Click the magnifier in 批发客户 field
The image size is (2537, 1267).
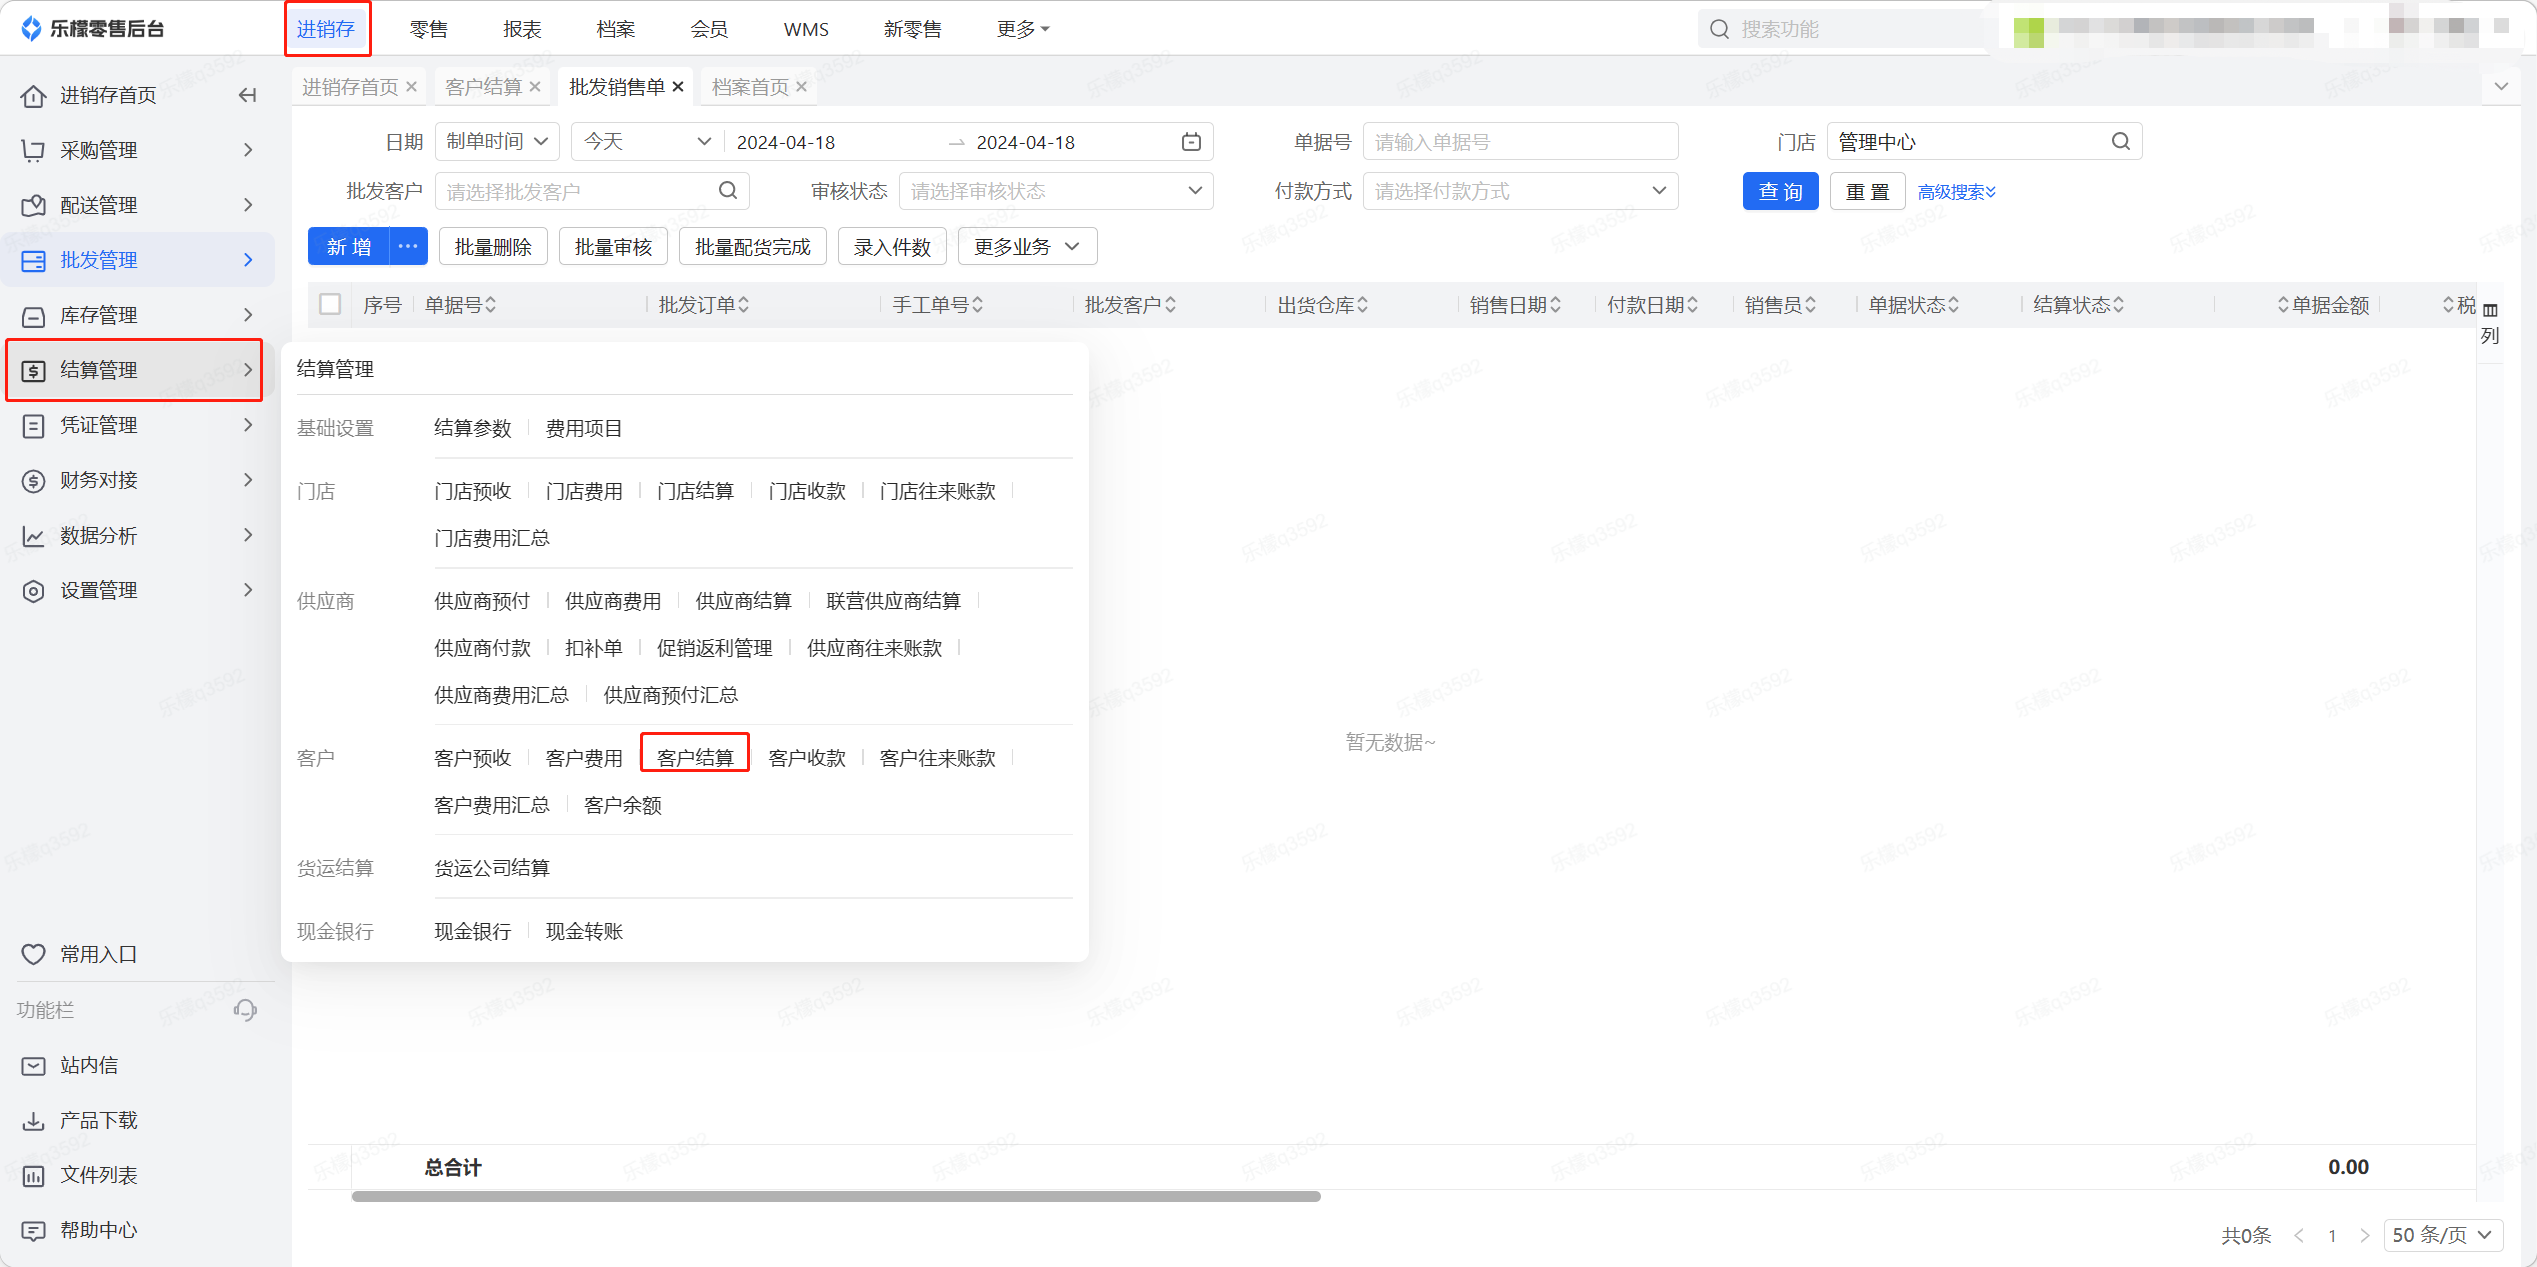(x=728, y=190)
